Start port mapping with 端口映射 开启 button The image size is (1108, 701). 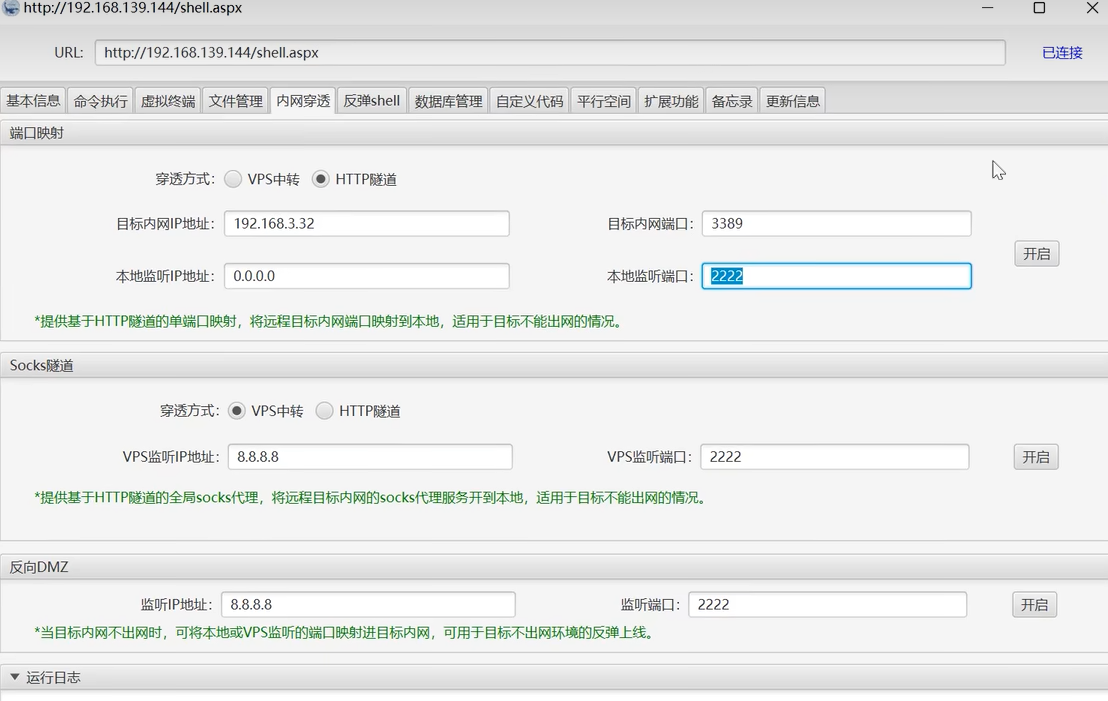1037,254
